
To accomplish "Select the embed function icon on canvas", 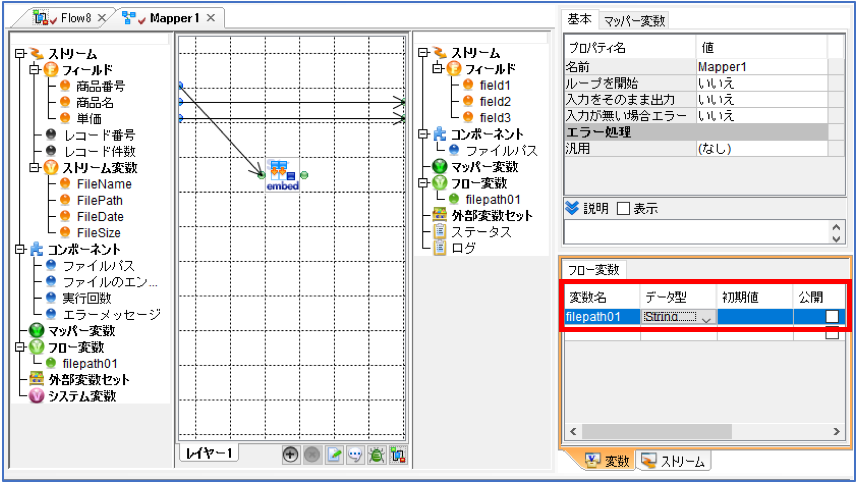I will 283,175.
